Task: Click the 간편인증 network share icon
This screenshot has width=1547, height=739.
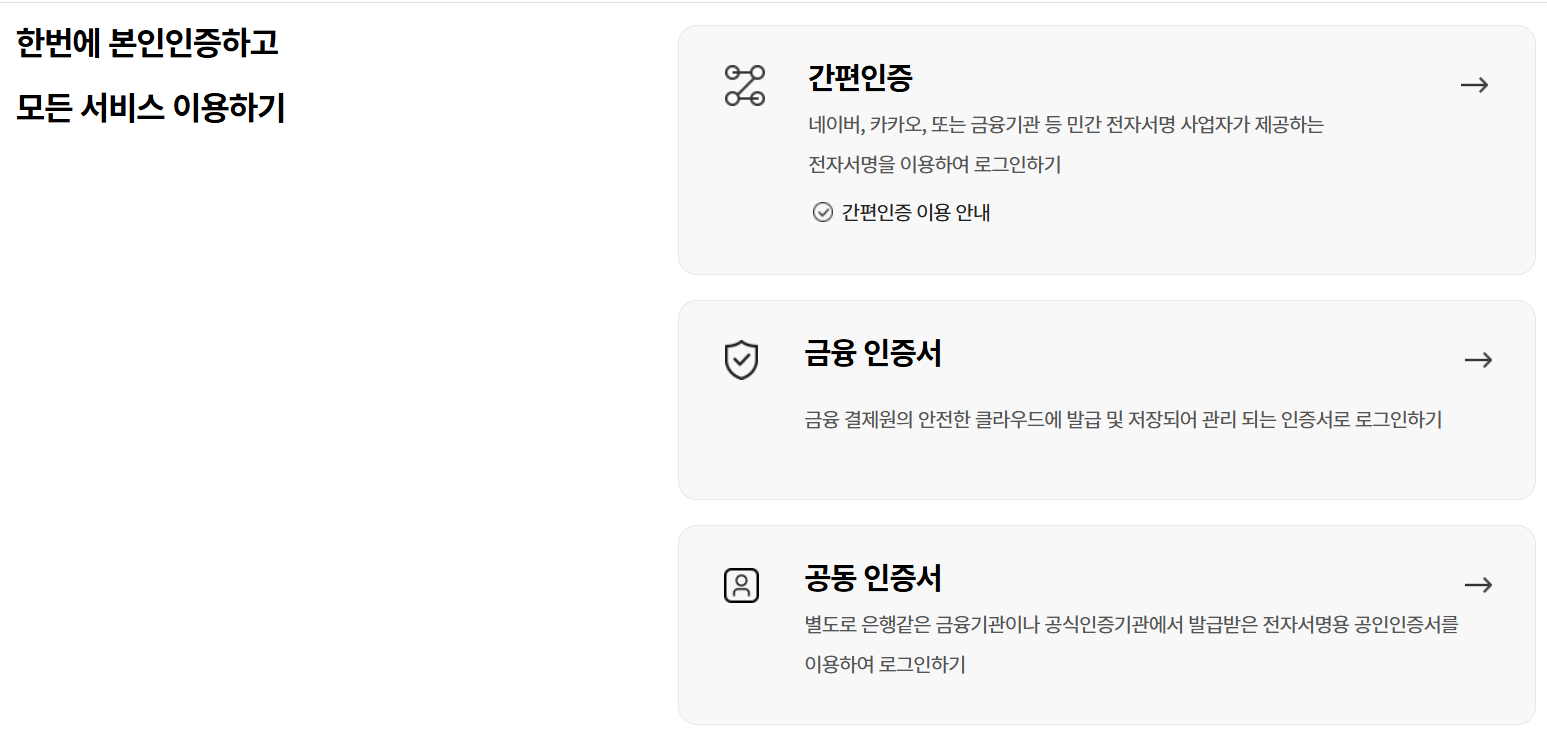Action: tap(744, 85)
